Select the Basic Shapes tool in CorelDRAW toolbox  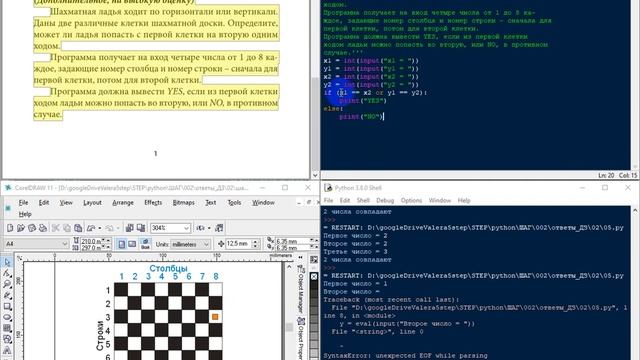point(7,339)
